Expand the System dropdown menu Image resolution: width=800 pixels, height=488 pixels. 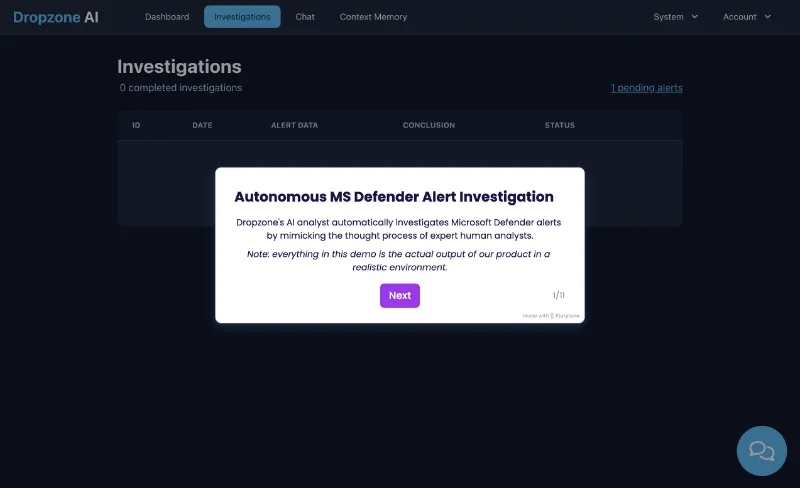point(675,17)
